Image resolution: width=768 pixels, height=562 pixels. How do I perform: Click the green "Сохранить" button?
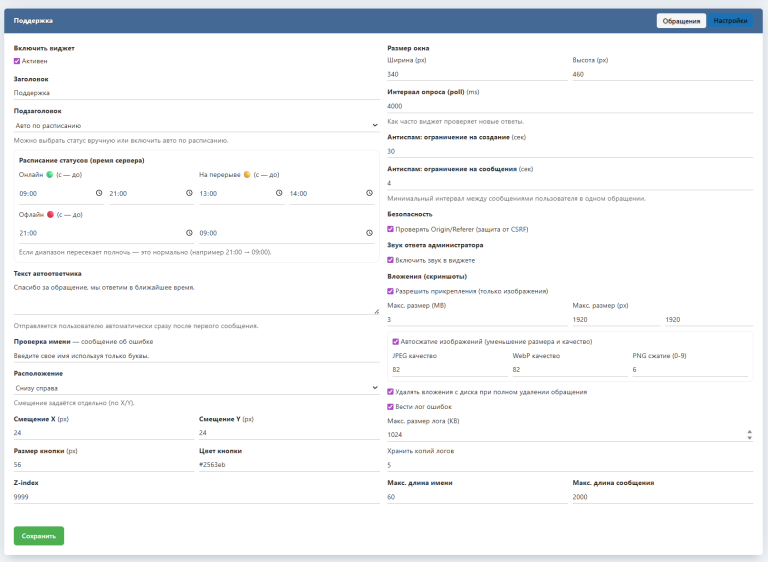(x=38, y=536)
